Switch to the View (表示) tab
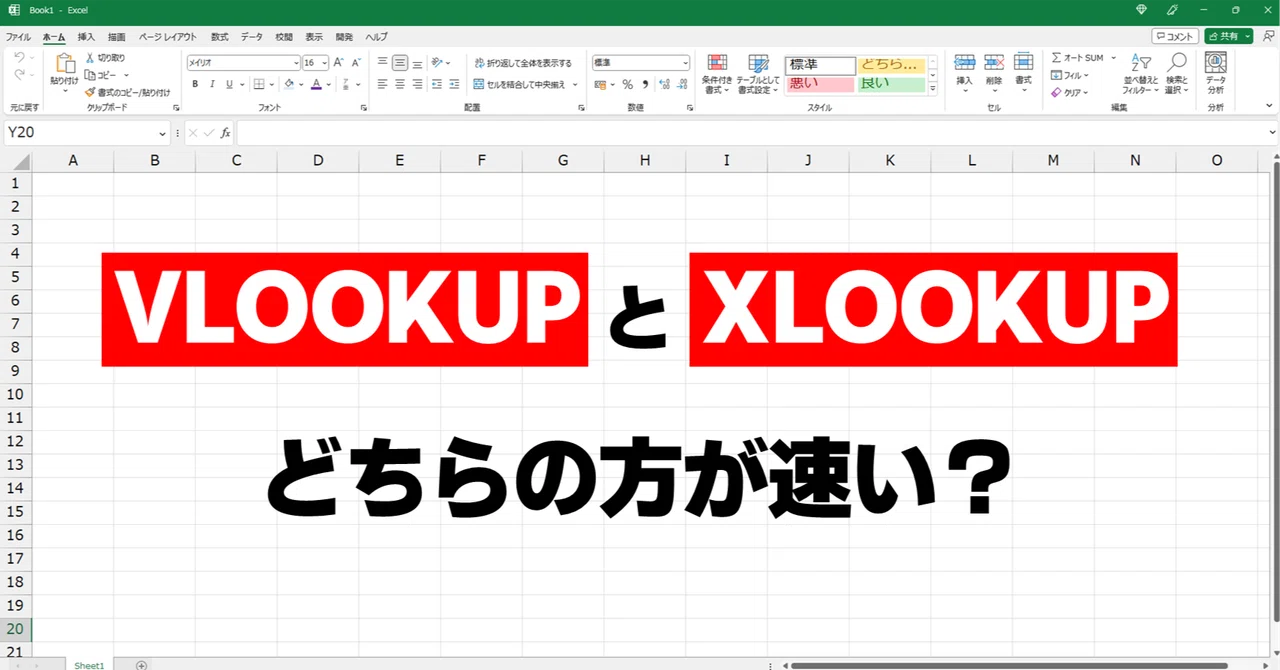Image resolution: width=1280 pixels, height=670 pixels. click(314, 37)
